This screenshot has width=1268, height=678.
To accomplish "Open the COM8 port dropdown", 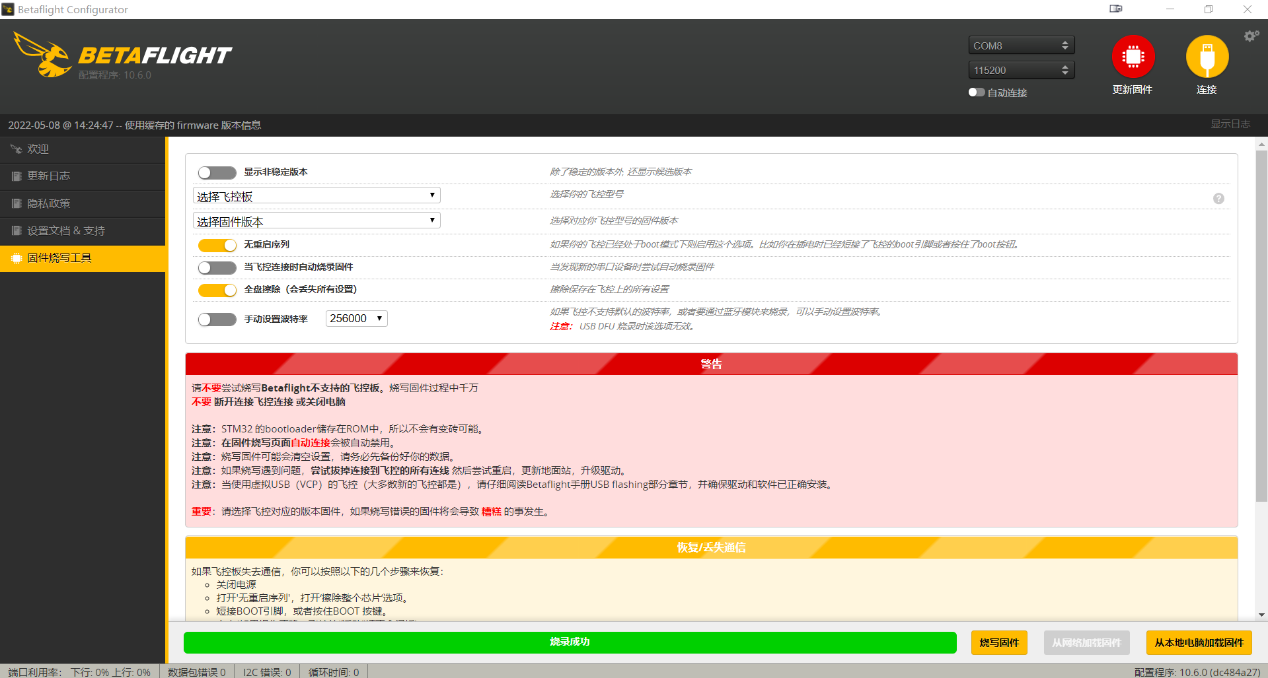I will point(1020,45).
